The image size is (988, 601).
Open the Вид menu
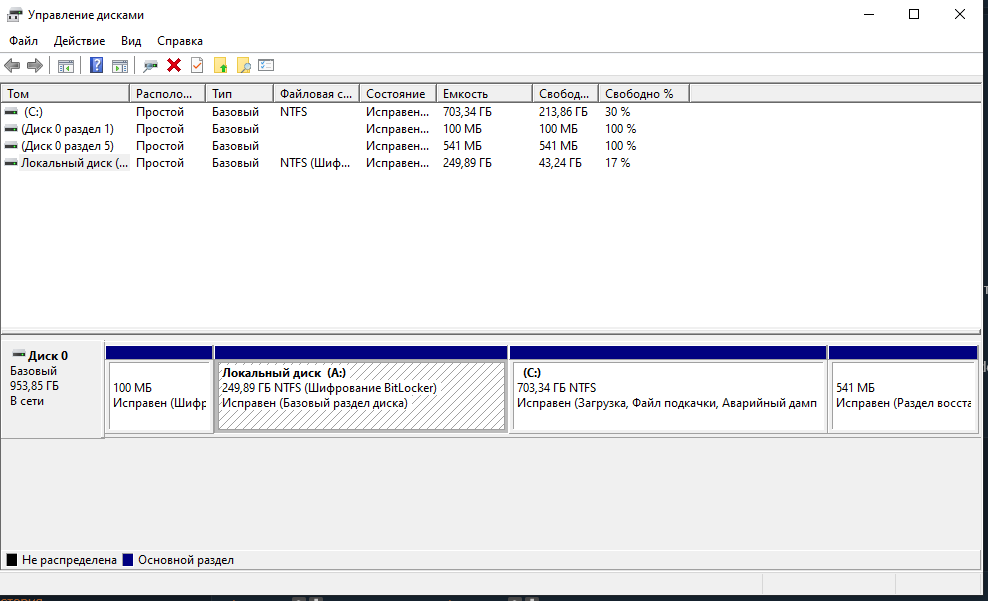(x=131, y=41)
